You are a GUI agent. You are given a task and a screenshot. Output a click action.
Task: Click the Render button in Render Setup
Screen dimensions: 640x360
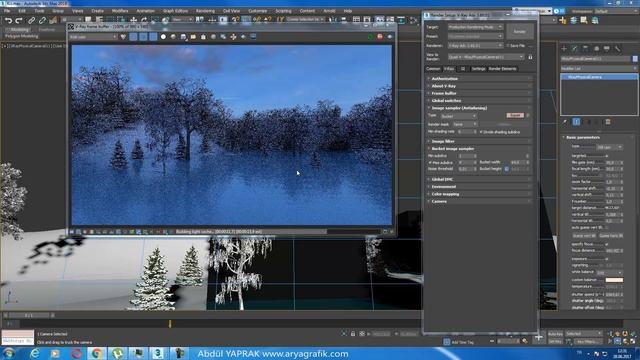tap(520, 31)
